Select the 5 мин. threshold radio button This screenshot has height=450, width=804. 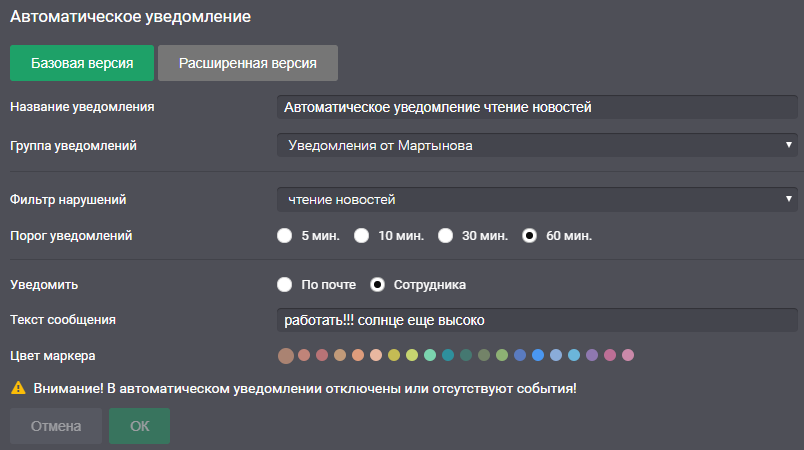[x=285, y=236]
